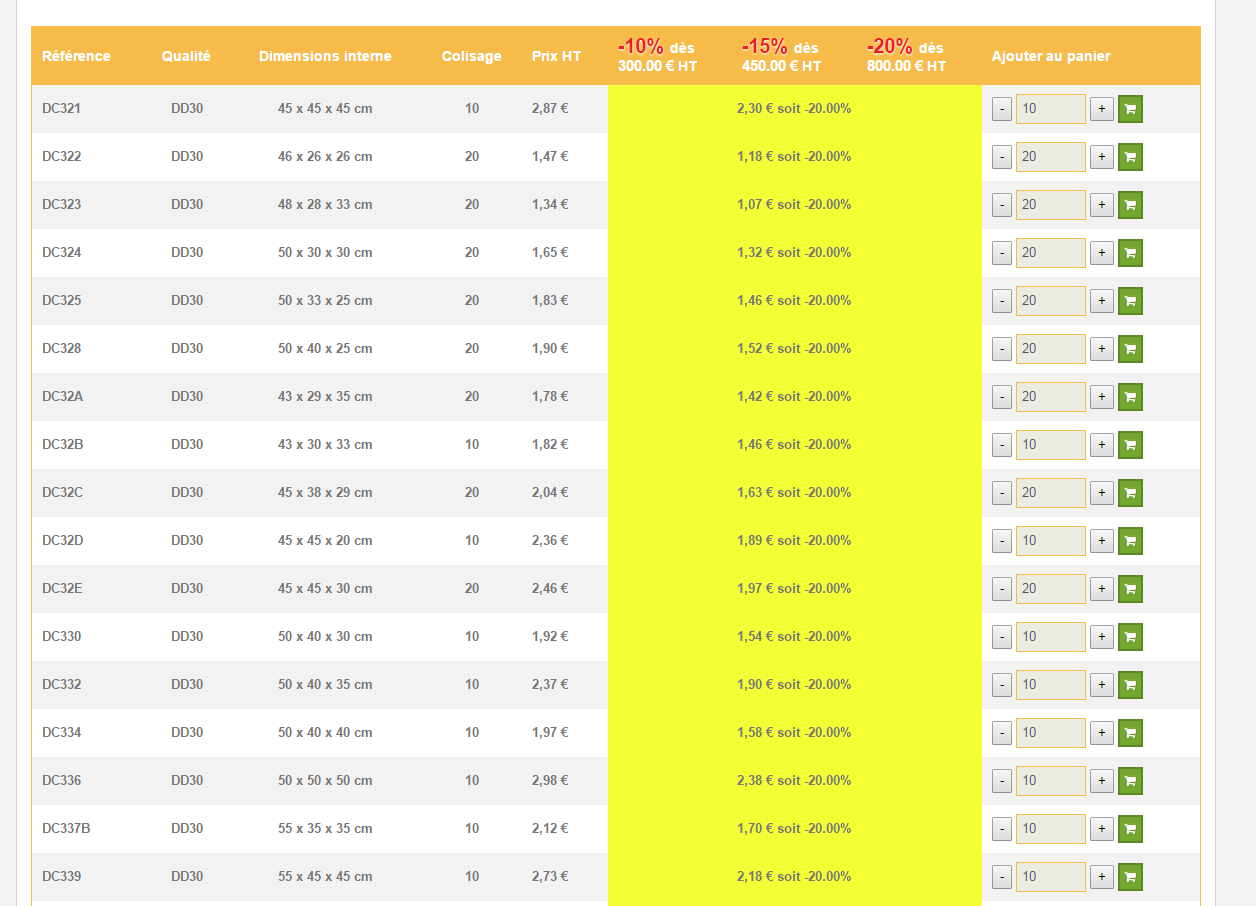Add DC323 to cart with green cart icon
1256x906 pixels.
click(x=1130, y=205)
